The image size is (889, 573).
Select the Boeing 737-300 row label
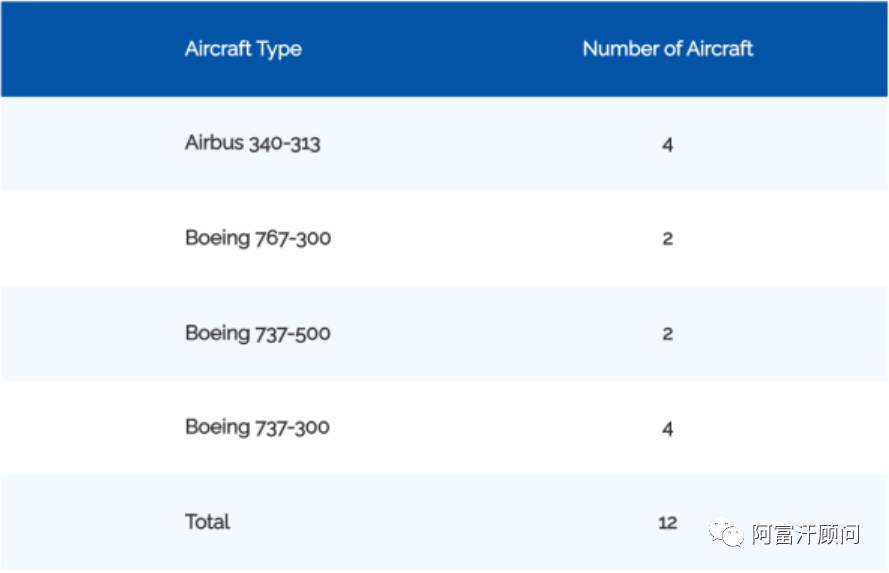tap(257, 427)
